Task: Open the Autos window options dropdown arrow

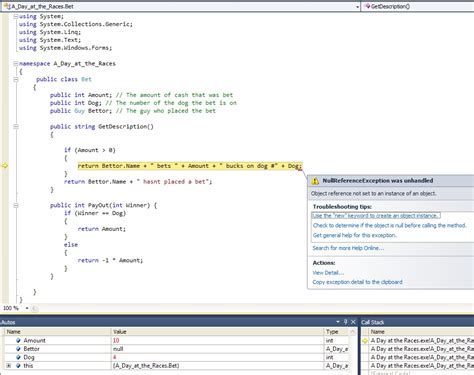Action: click(x=338, y=322)
